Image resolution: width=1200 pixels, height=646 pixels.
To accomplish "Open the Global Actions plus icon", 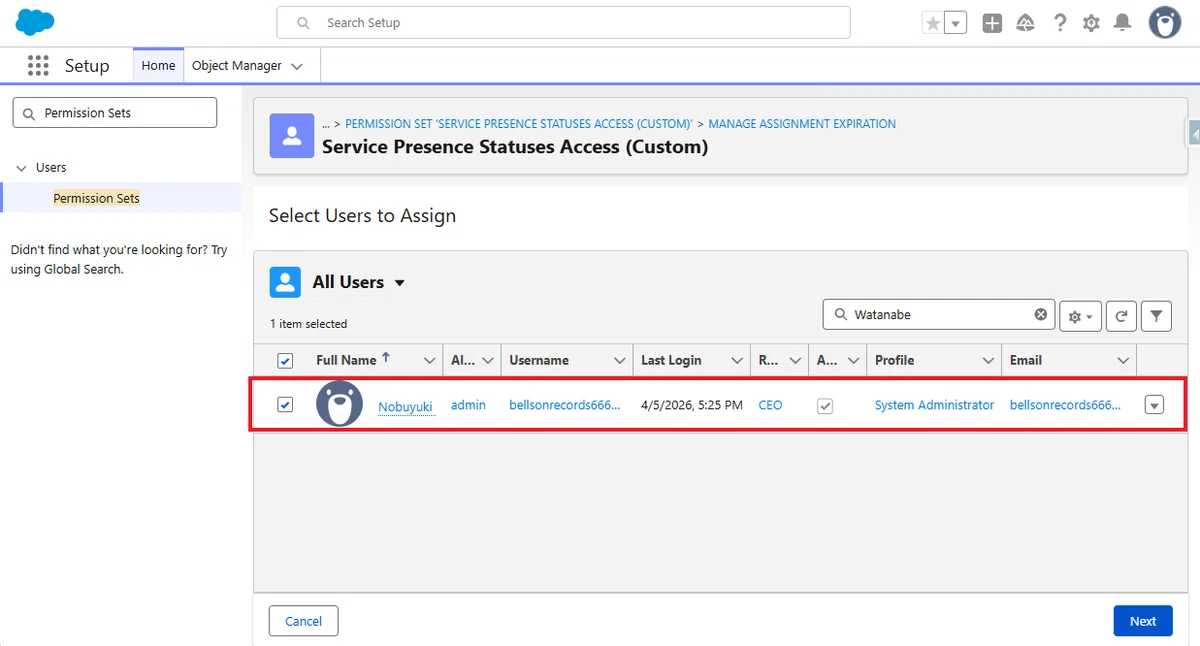I will pyautogui.click(x=992, y=23).
